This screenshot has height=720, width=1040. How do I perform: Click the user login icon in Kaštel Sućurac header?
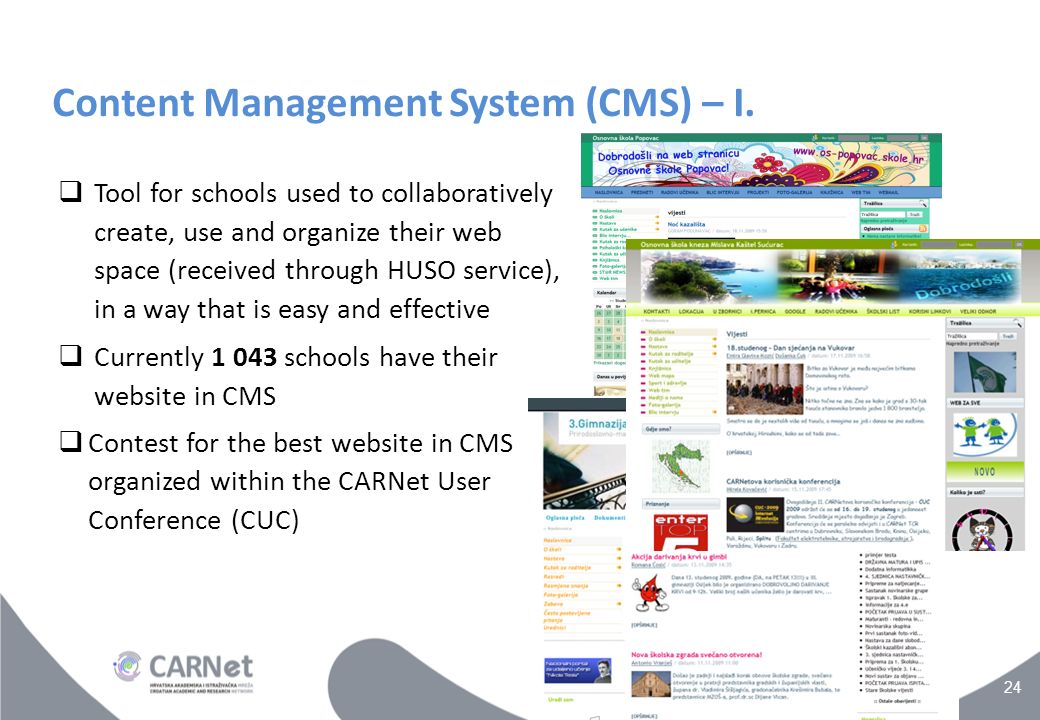pyautogui.click(x=893, y=244)
